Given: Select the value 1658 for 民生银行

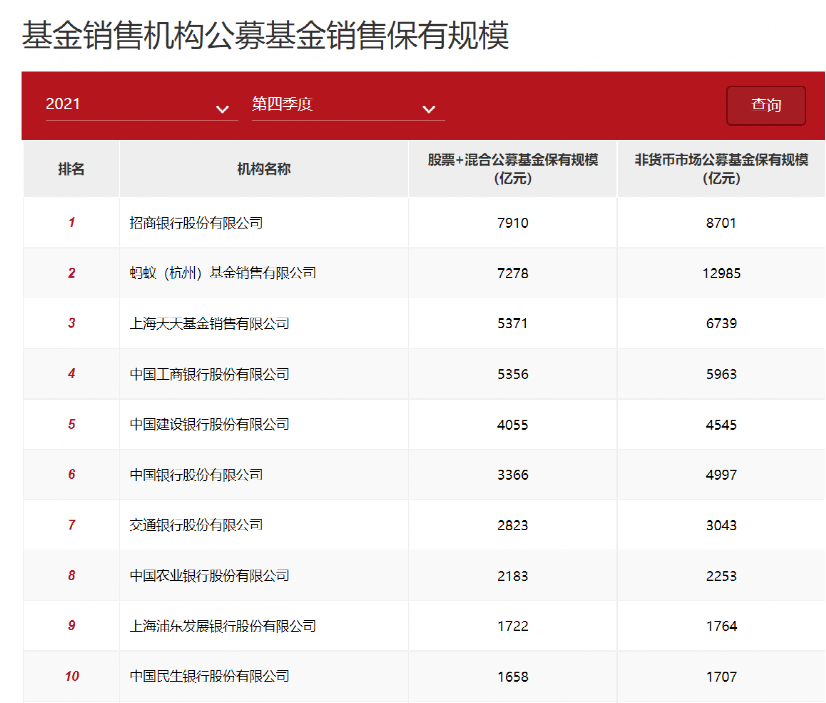Looking at the screenshot, I should pyautogui.click(x=513, y=676).
